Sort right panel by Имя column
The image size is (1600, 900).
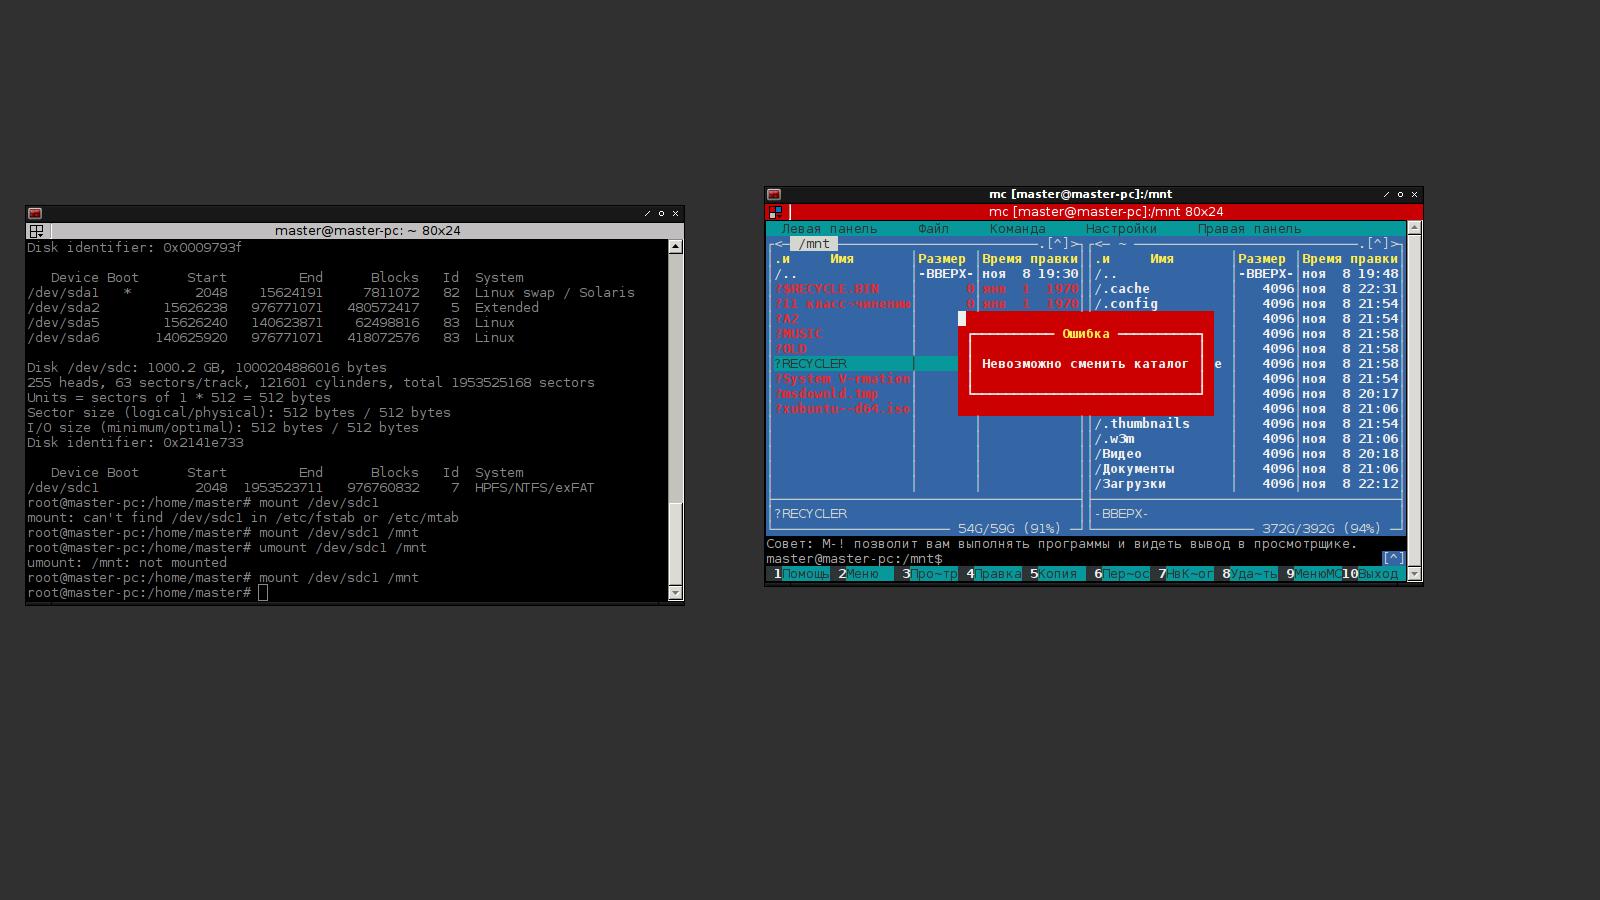tap(1161, 259)
